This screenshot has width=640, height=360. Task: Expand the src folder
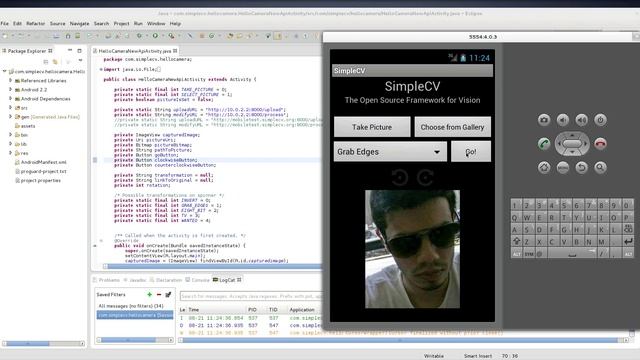tap(10, 107)
